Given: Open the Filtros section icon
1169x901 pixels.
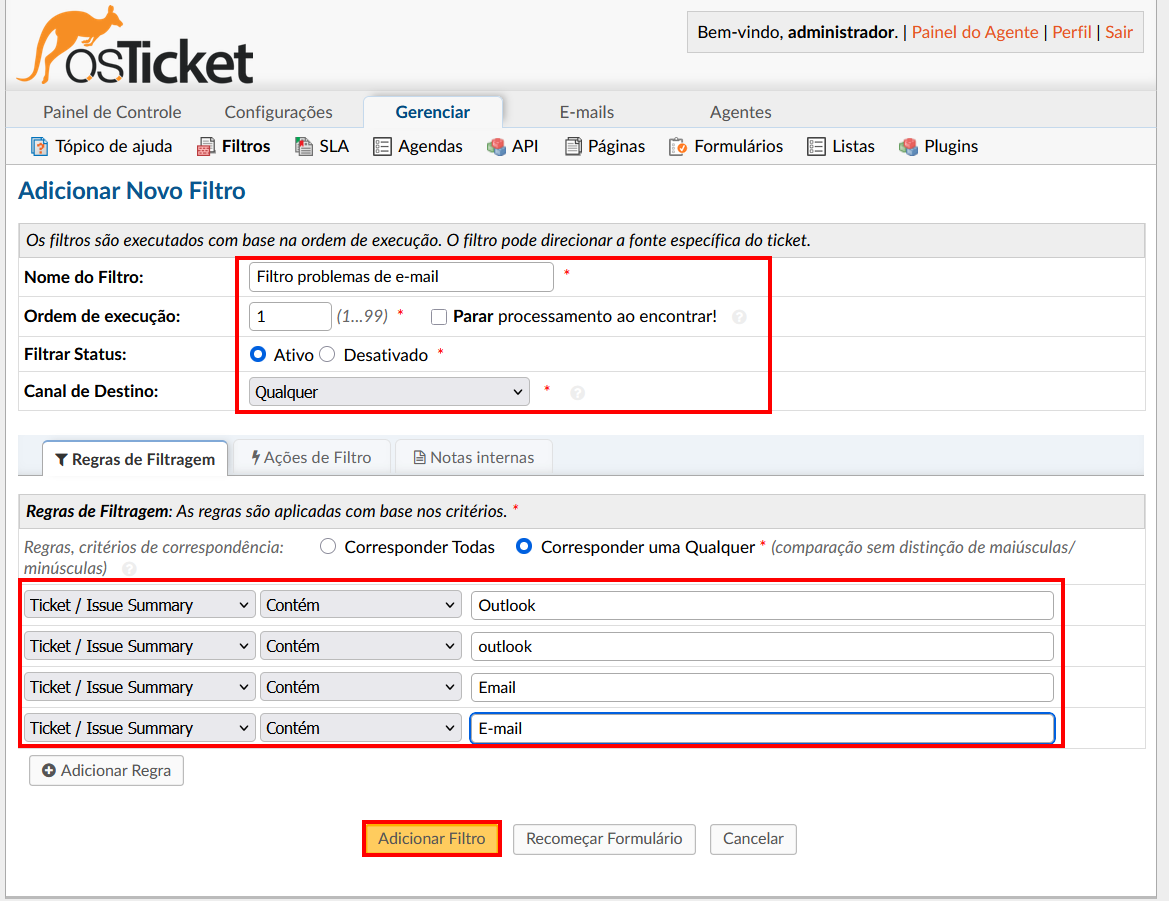Looking at the screenshot, I should click(205, 146).
